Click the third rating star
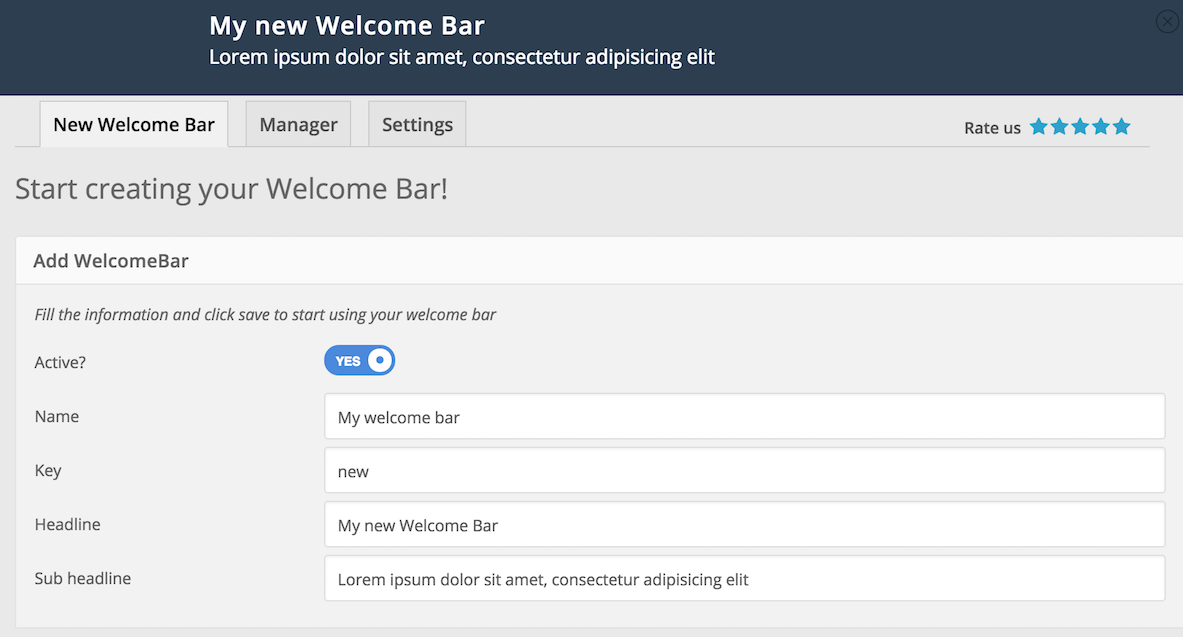This screenshot has width=1183, height=637. pyautogui.click(x=1080, y=127)
